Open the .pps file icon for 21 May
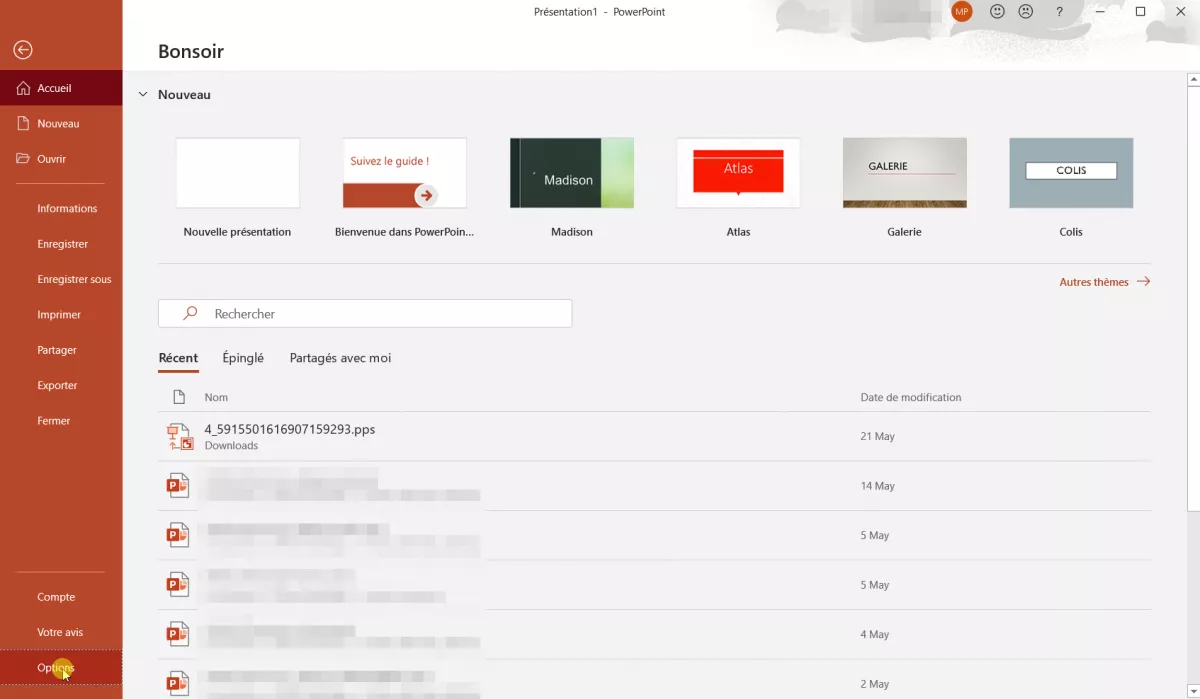 pos(179,437)
